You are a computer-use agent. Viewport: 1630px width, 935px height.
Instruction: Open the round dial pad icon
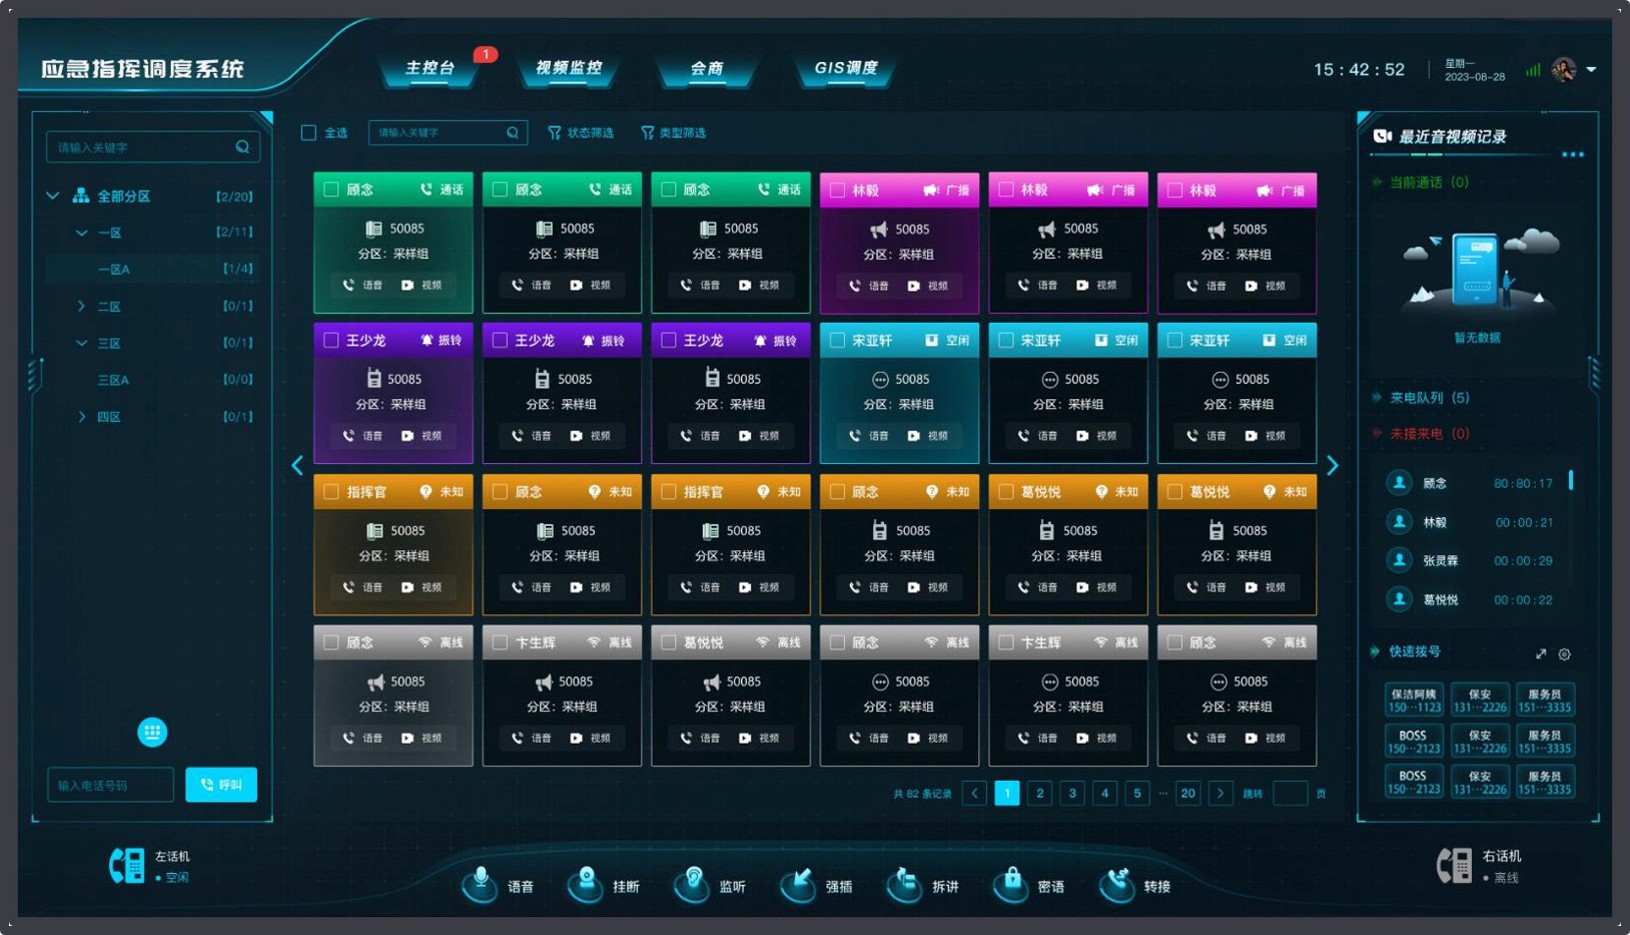tap(152, 732)
